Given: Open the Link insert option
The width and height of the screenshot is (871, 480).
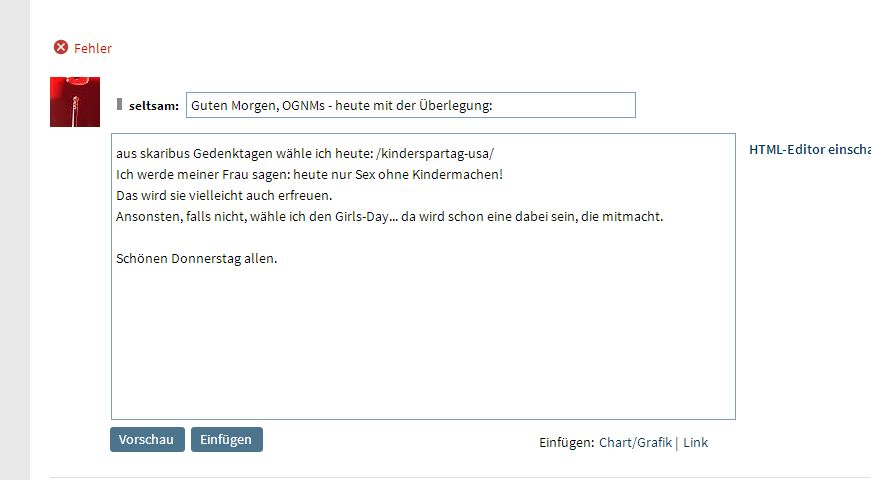Looking at the screenshot, I should point(695,442).
